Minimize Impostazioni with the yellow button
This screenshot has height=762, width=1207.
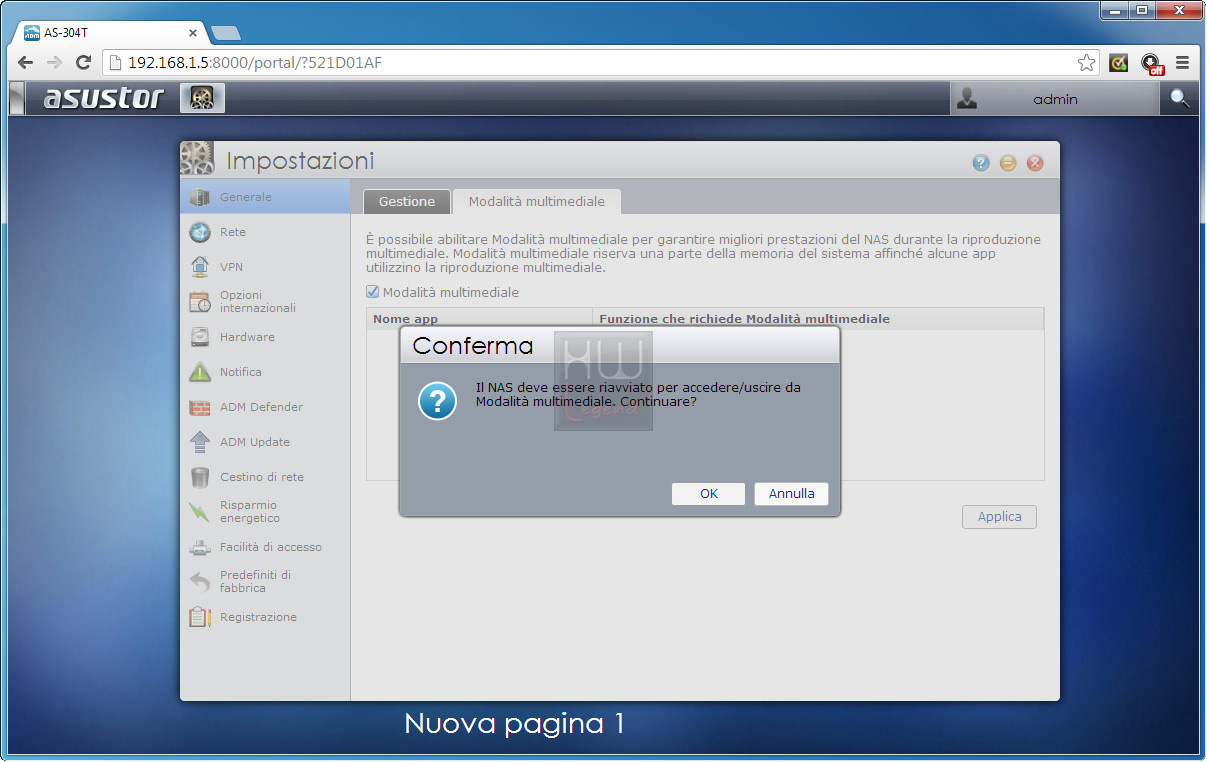point(1008,163)
